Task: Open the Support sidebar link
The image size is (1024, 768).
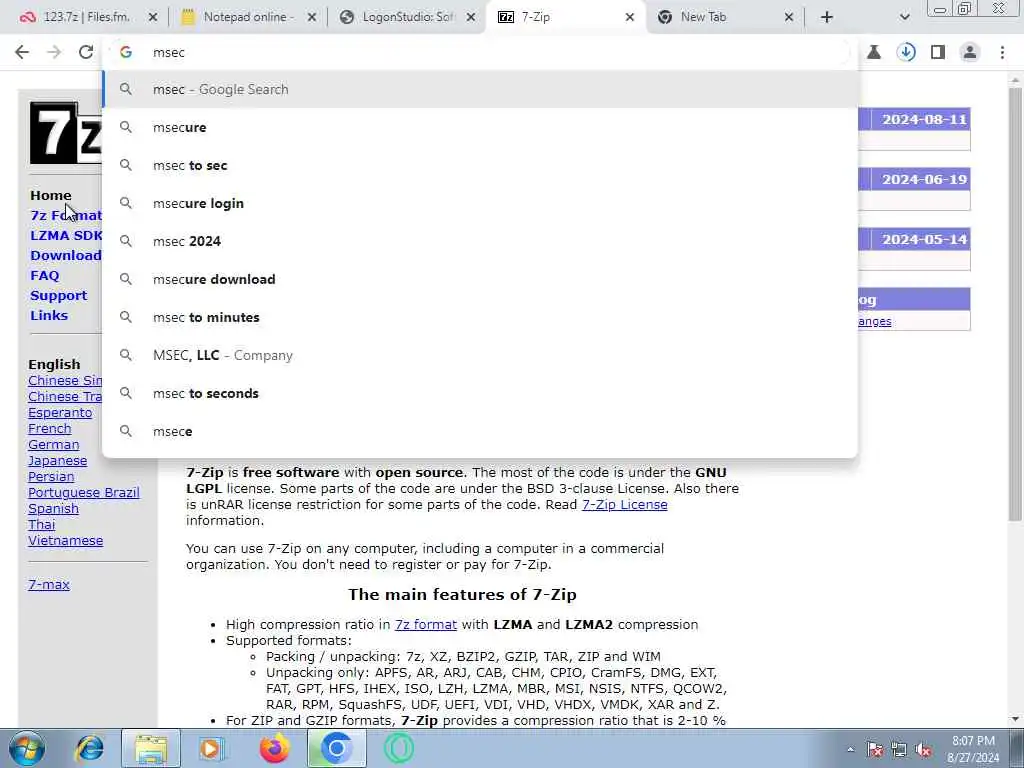Action: (x=58, y=296)
